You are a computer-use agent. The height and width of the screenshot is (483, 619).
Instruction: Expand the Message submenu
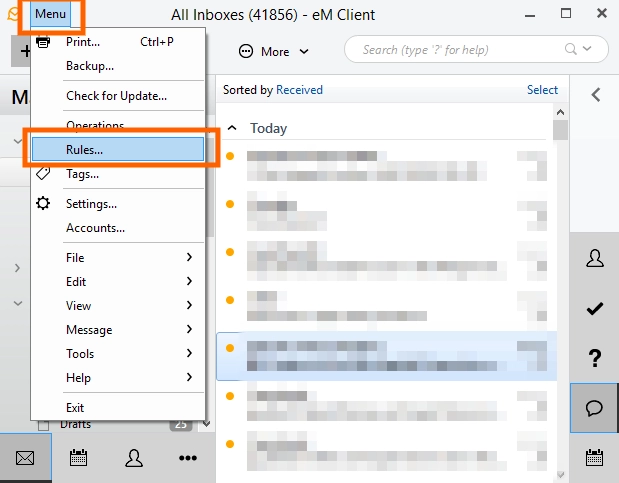[x=118, y=330]
